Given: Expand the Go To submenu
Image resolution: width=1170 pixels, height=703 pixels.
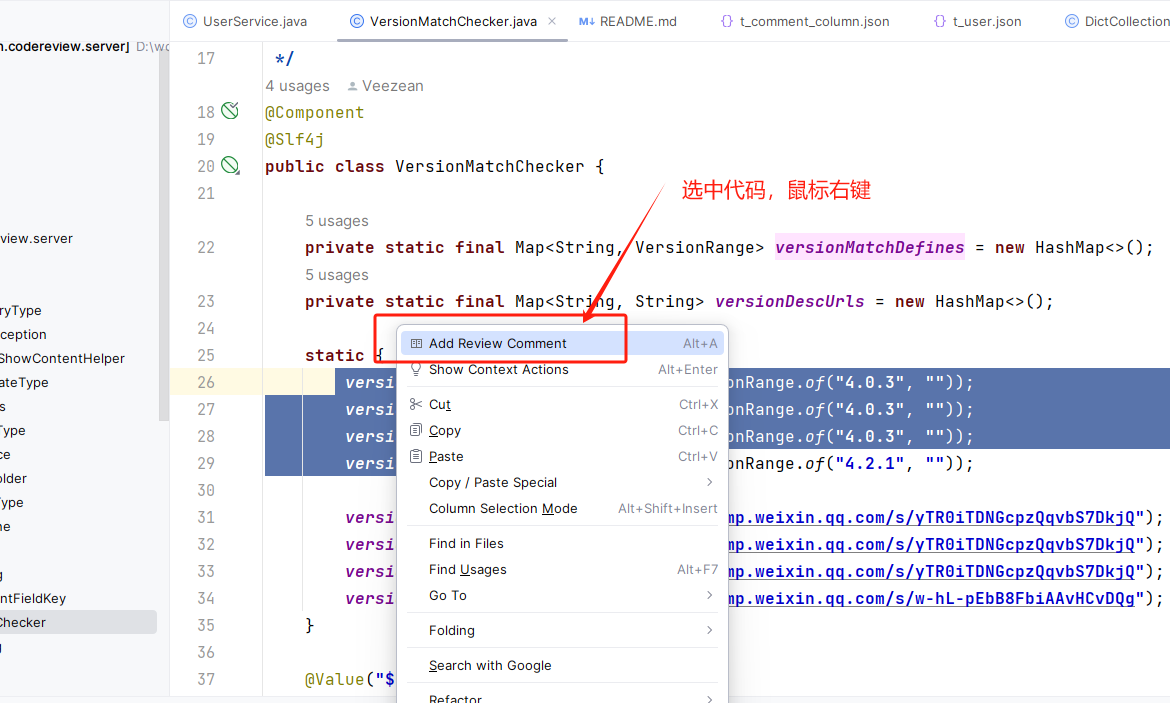Looking at the screenshot, I should 448,596.
